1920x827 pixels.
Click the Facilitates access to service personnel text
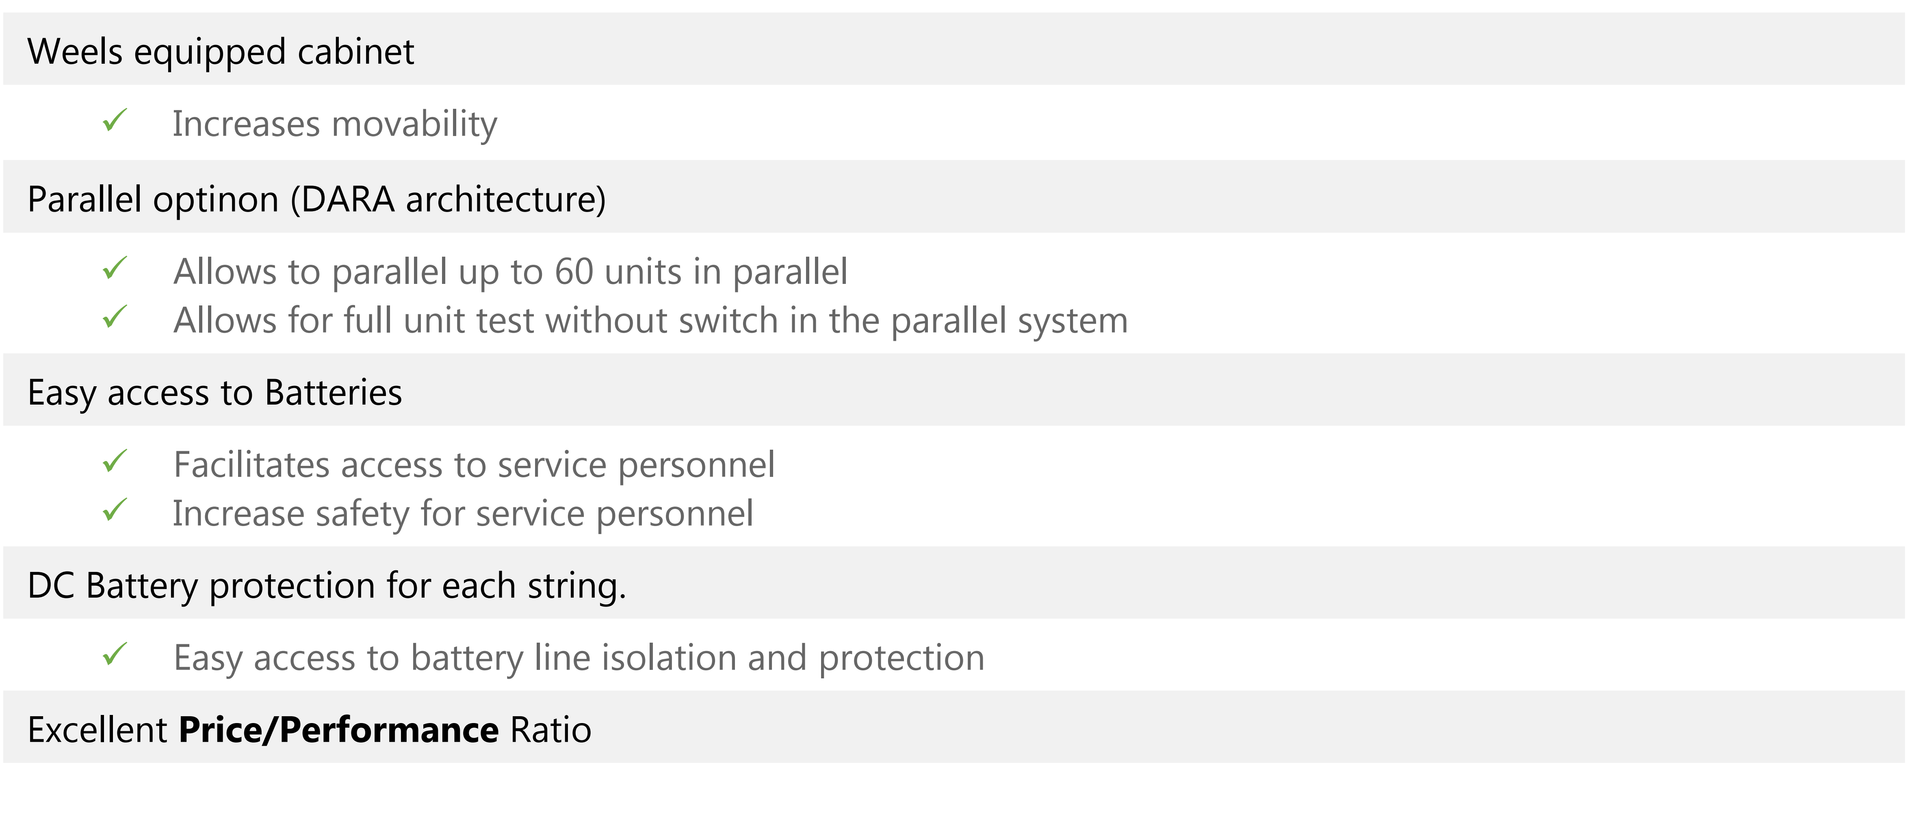pyautogui.click(x=474, y=464)
